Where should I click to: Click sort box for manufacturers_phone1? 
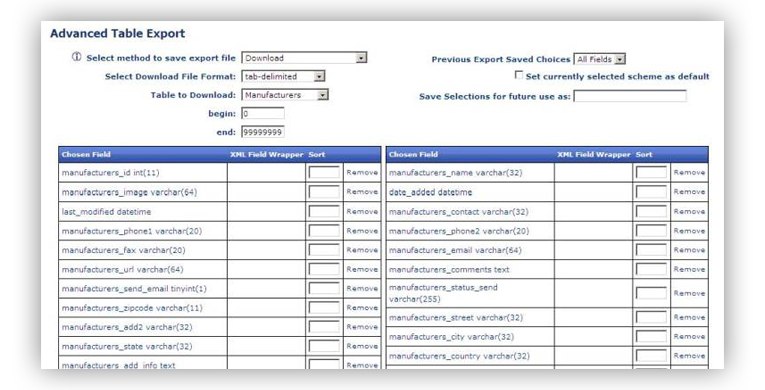pyautogui.click(x=324, y=230)
